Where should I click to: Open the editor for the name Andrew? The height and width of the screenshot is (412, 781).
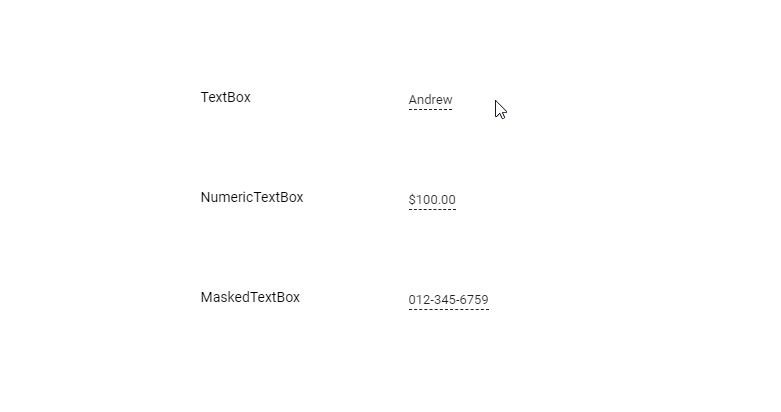[x=430, y=100]
